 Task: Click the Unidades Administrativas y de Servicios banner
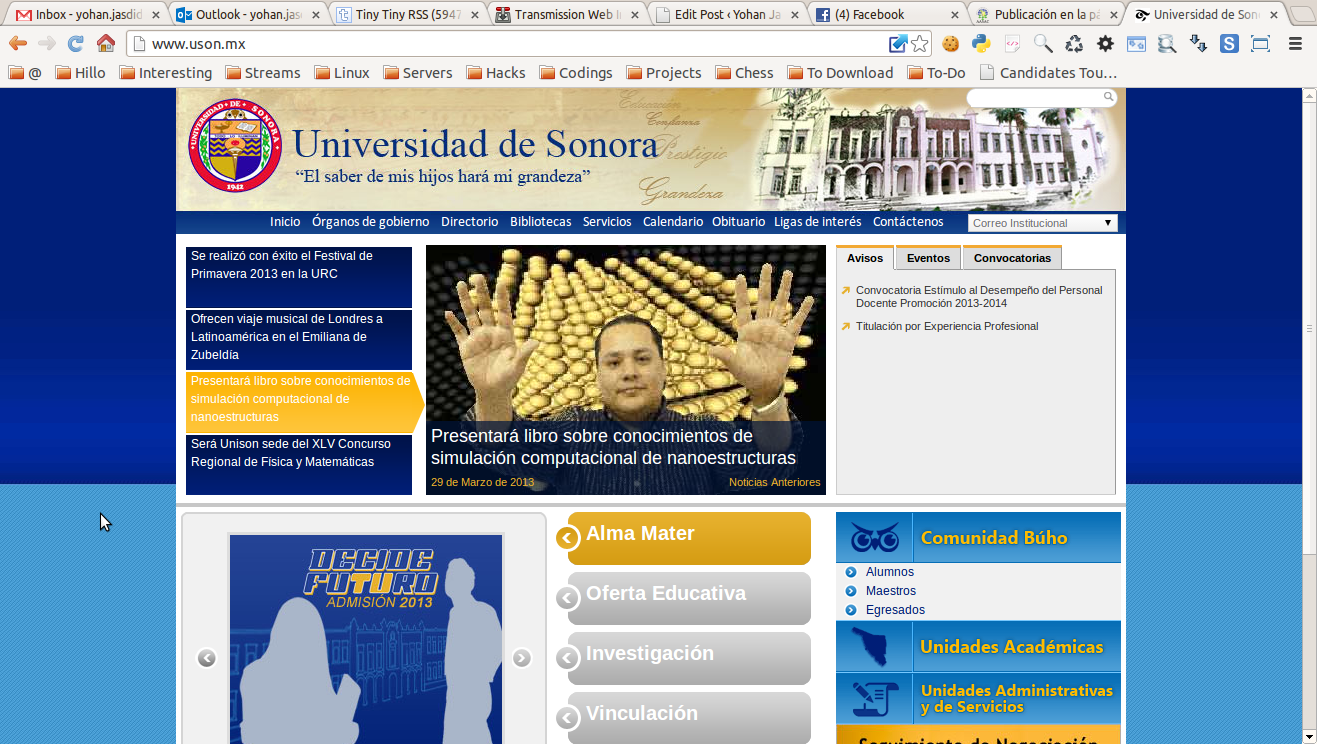tap(978, 698)
